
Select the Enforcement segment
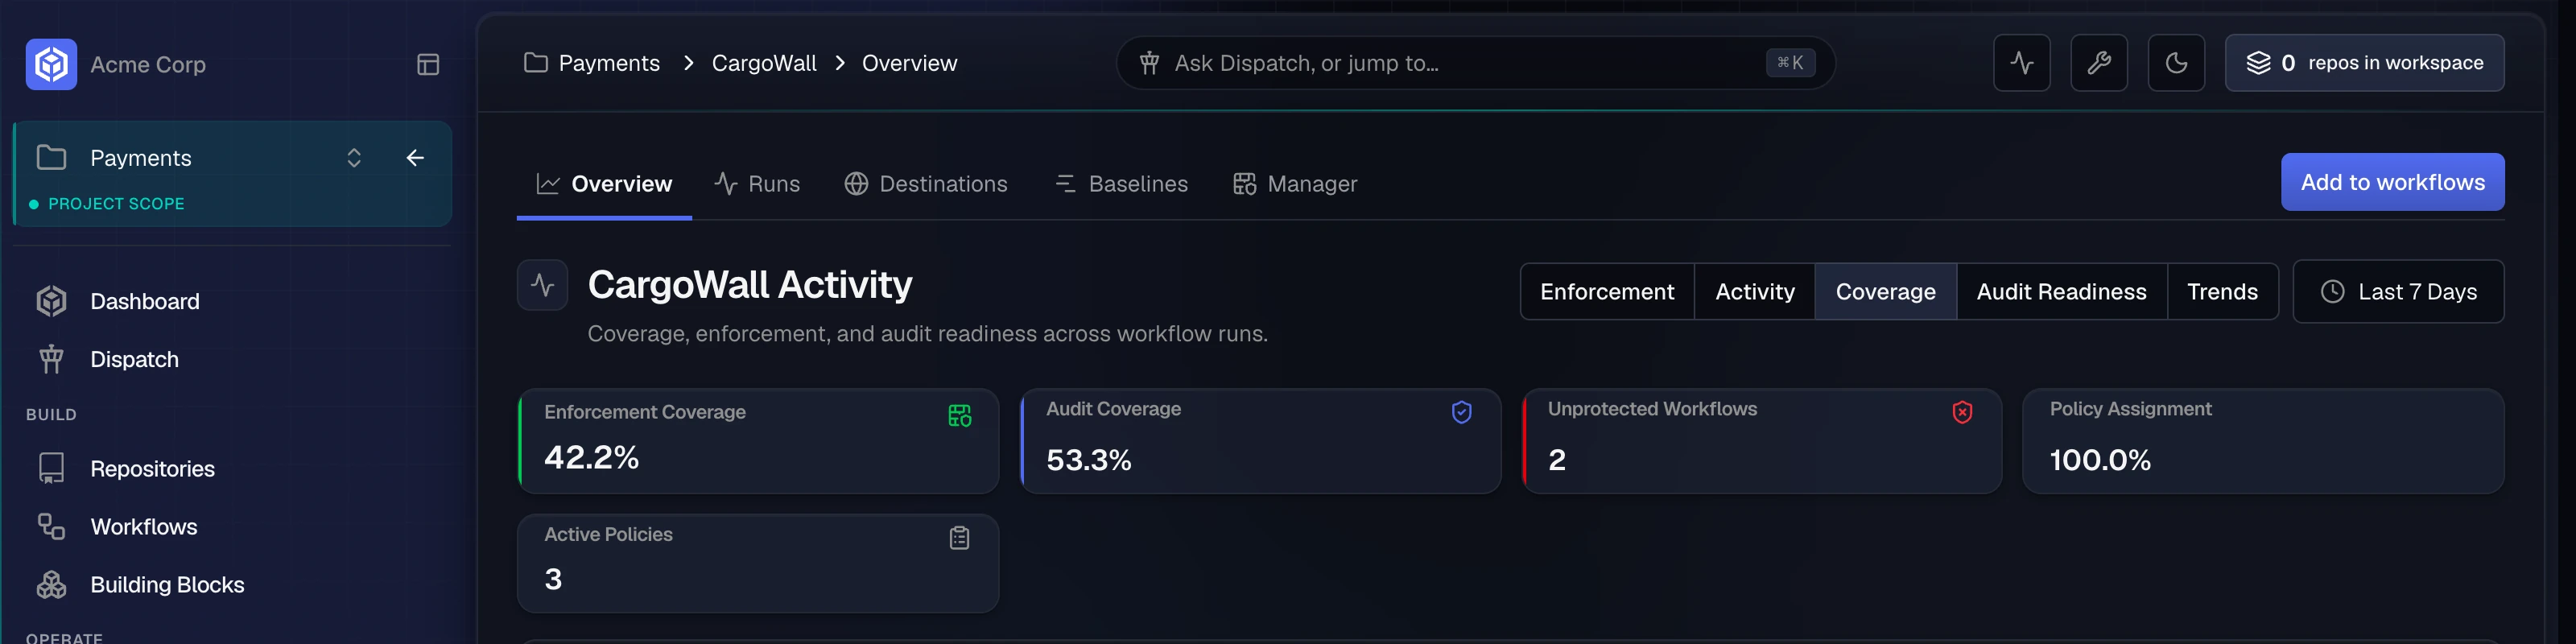(1607, 292)
